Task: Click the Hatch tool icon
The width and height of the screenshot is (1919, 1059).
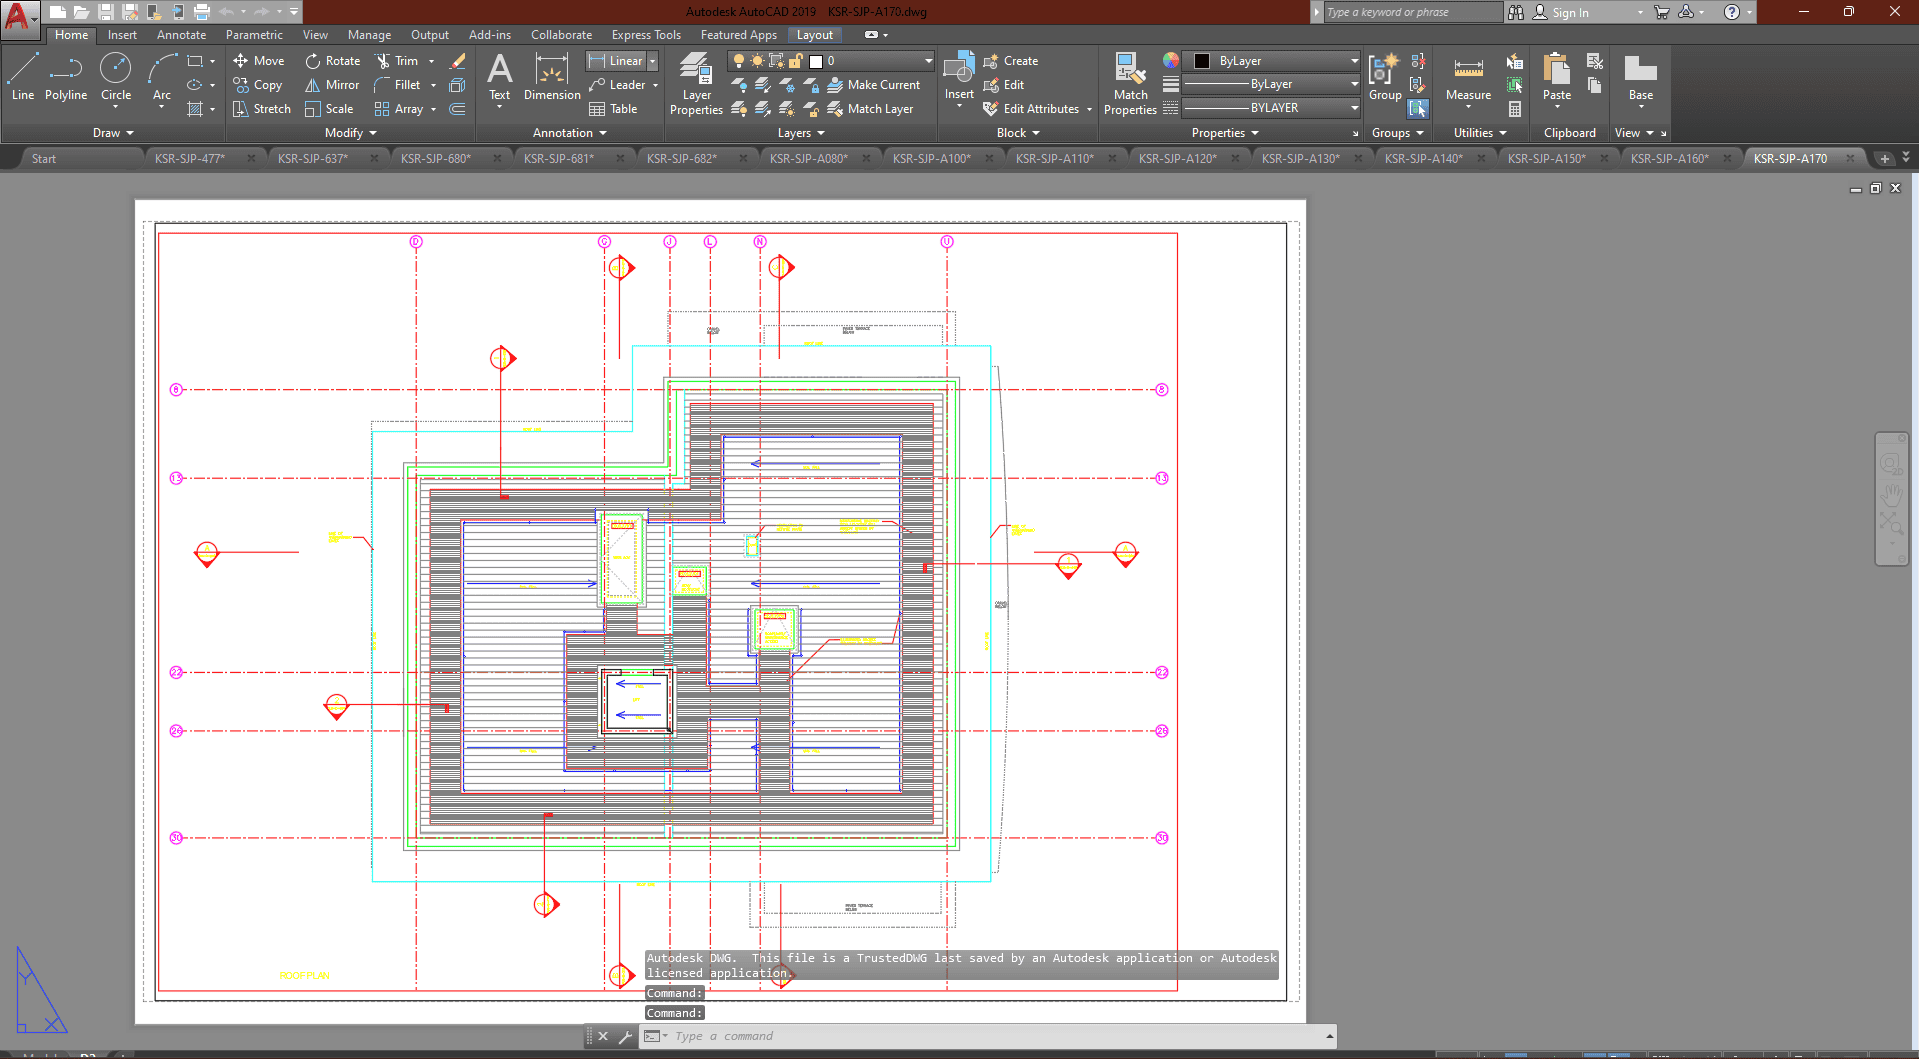Action: tap(195, 109)
